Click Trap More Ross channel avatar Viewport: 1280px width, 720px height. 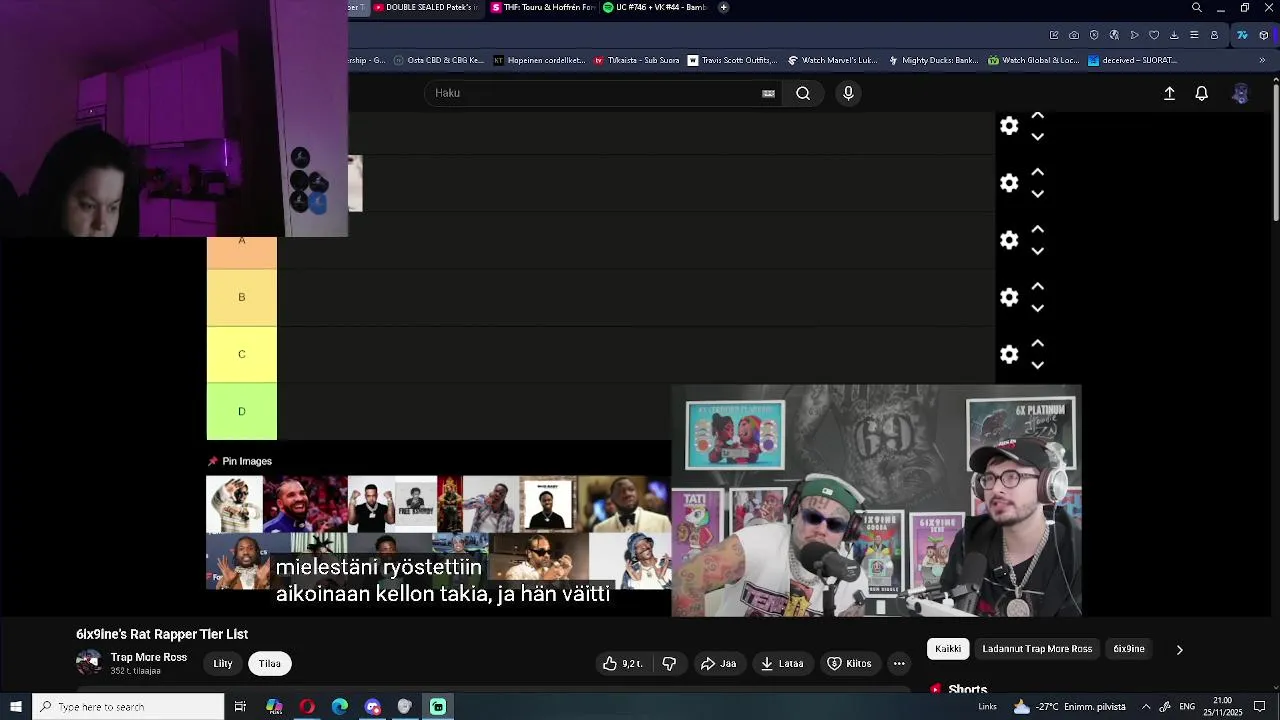89,662
